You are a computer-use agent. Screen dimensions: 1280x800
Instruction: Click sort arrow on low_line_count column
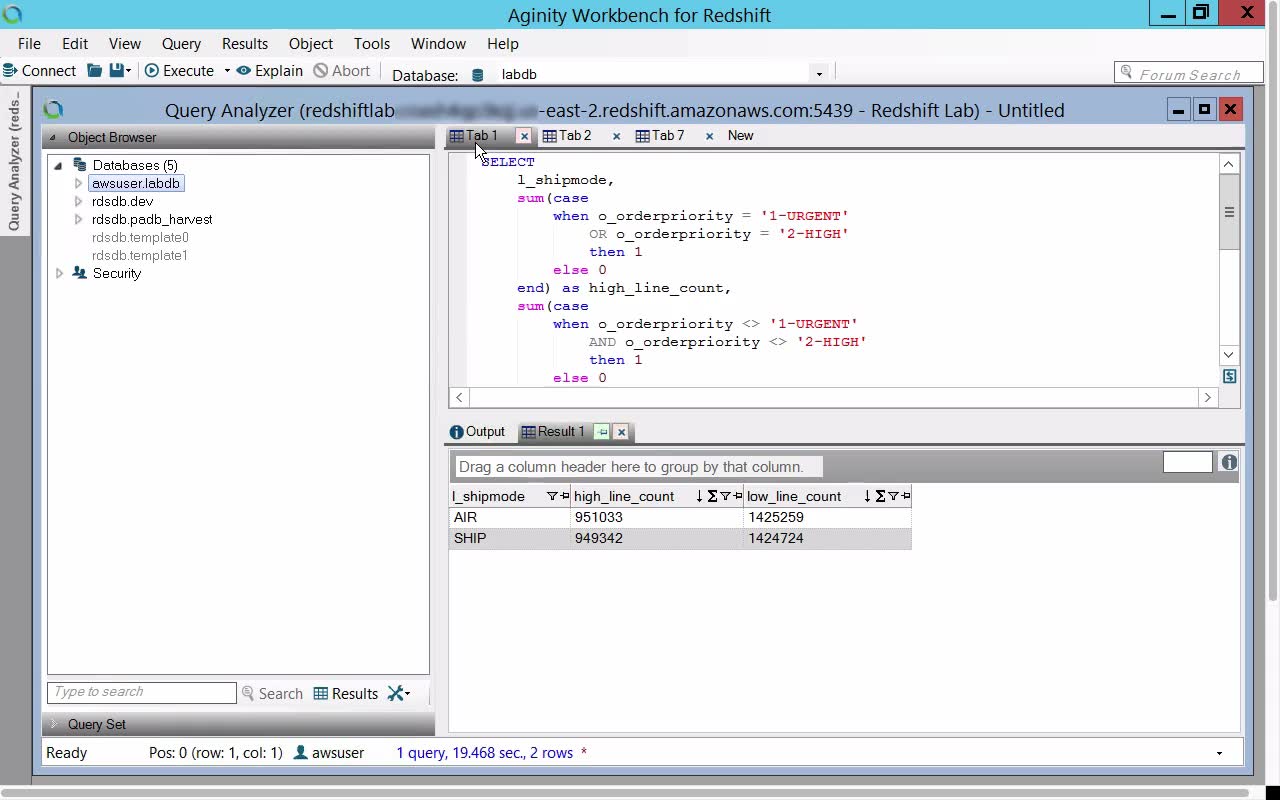(x=867, y=496)
